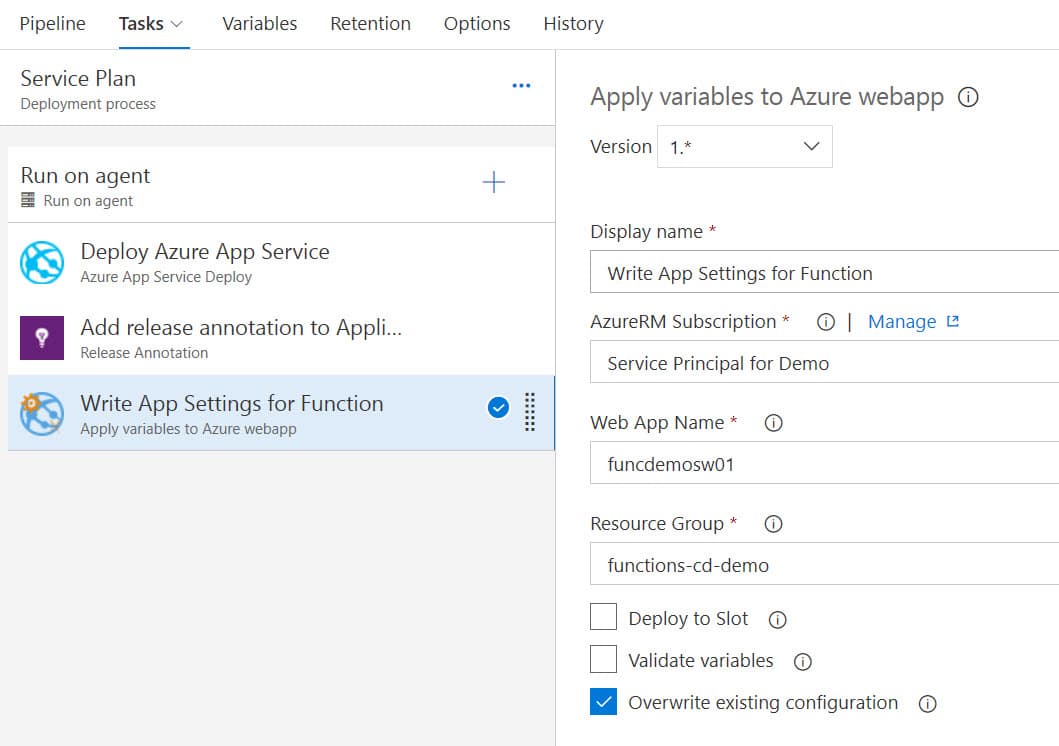Click the 'Azure App Service Deploy' subtitle
The width and height of the screenshot is (1059, 746).
tap(166, 277)
